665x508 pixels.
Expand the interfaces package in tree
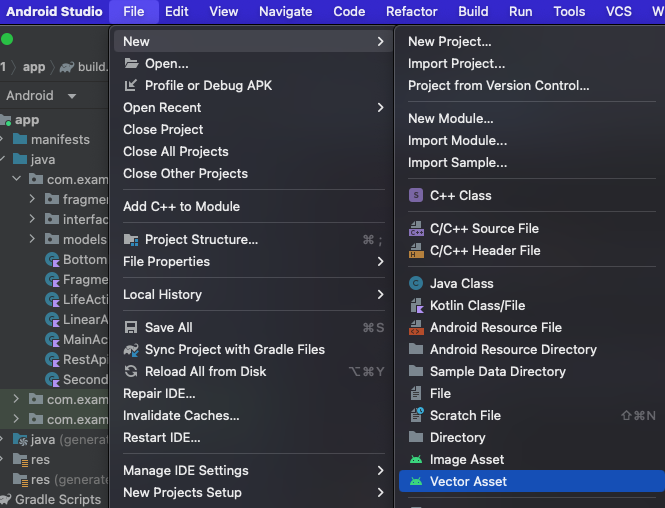point(32,219)
